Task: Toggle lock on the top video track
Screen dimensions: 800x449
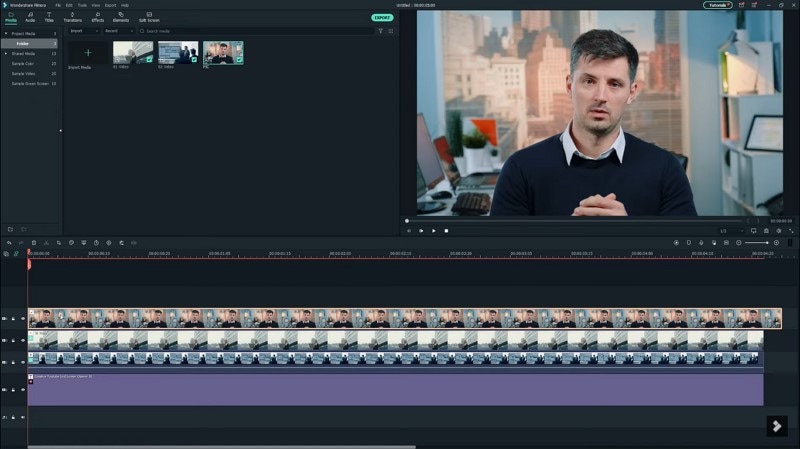Action: pos(13,318)
